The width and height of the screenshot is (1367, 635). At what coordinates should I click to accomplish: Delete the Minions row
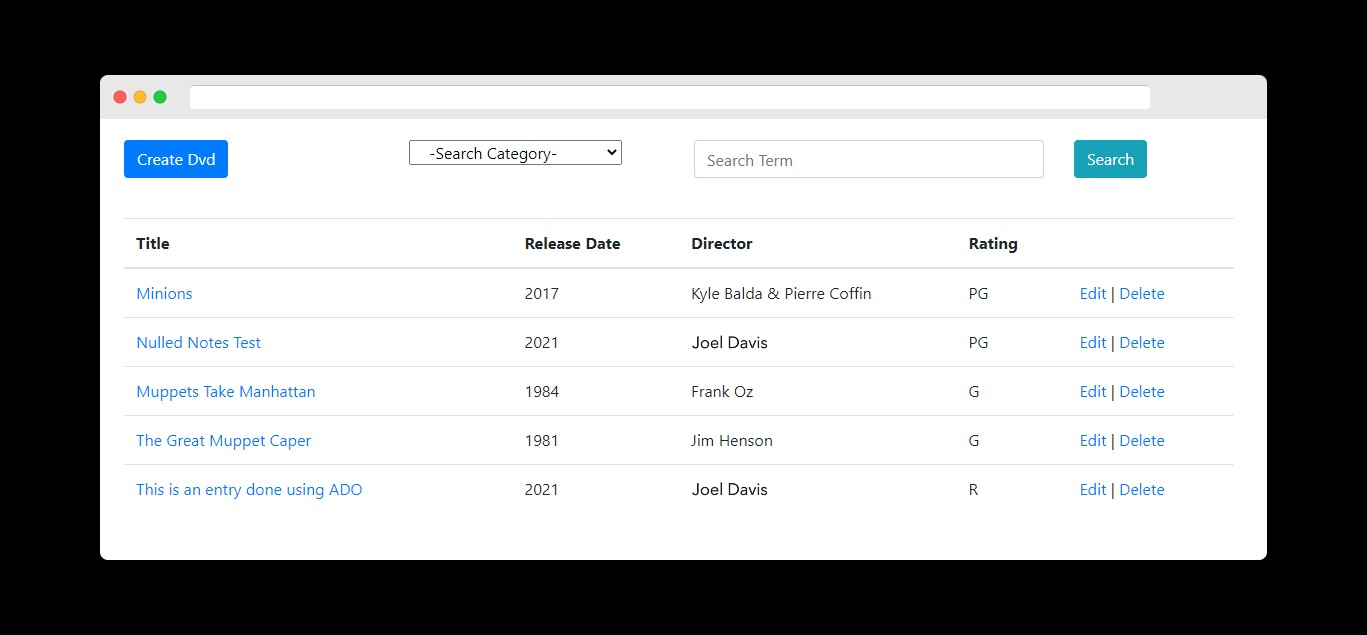click(x=1142, y=293)
